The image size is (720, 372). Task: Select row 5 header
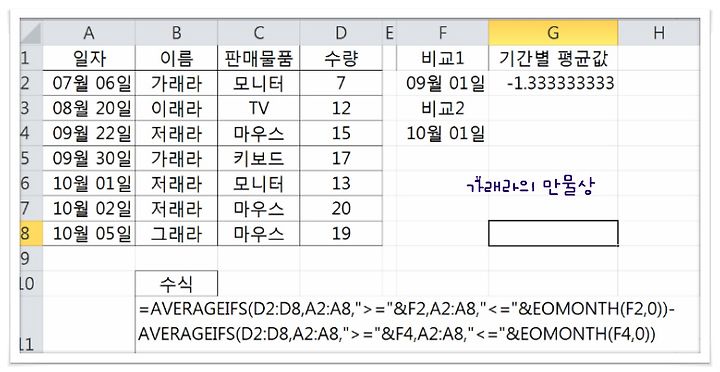click(x=31, y=158)
